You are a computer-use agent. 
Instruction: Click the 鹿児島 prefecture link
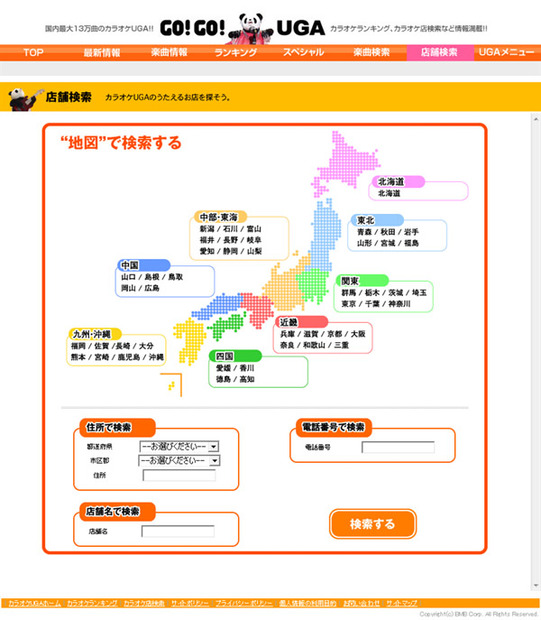129,357
